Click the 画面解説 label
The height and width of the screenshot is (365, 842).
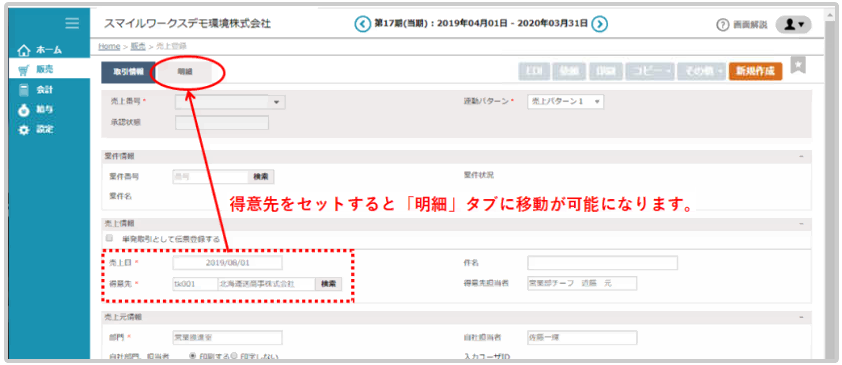750,25
